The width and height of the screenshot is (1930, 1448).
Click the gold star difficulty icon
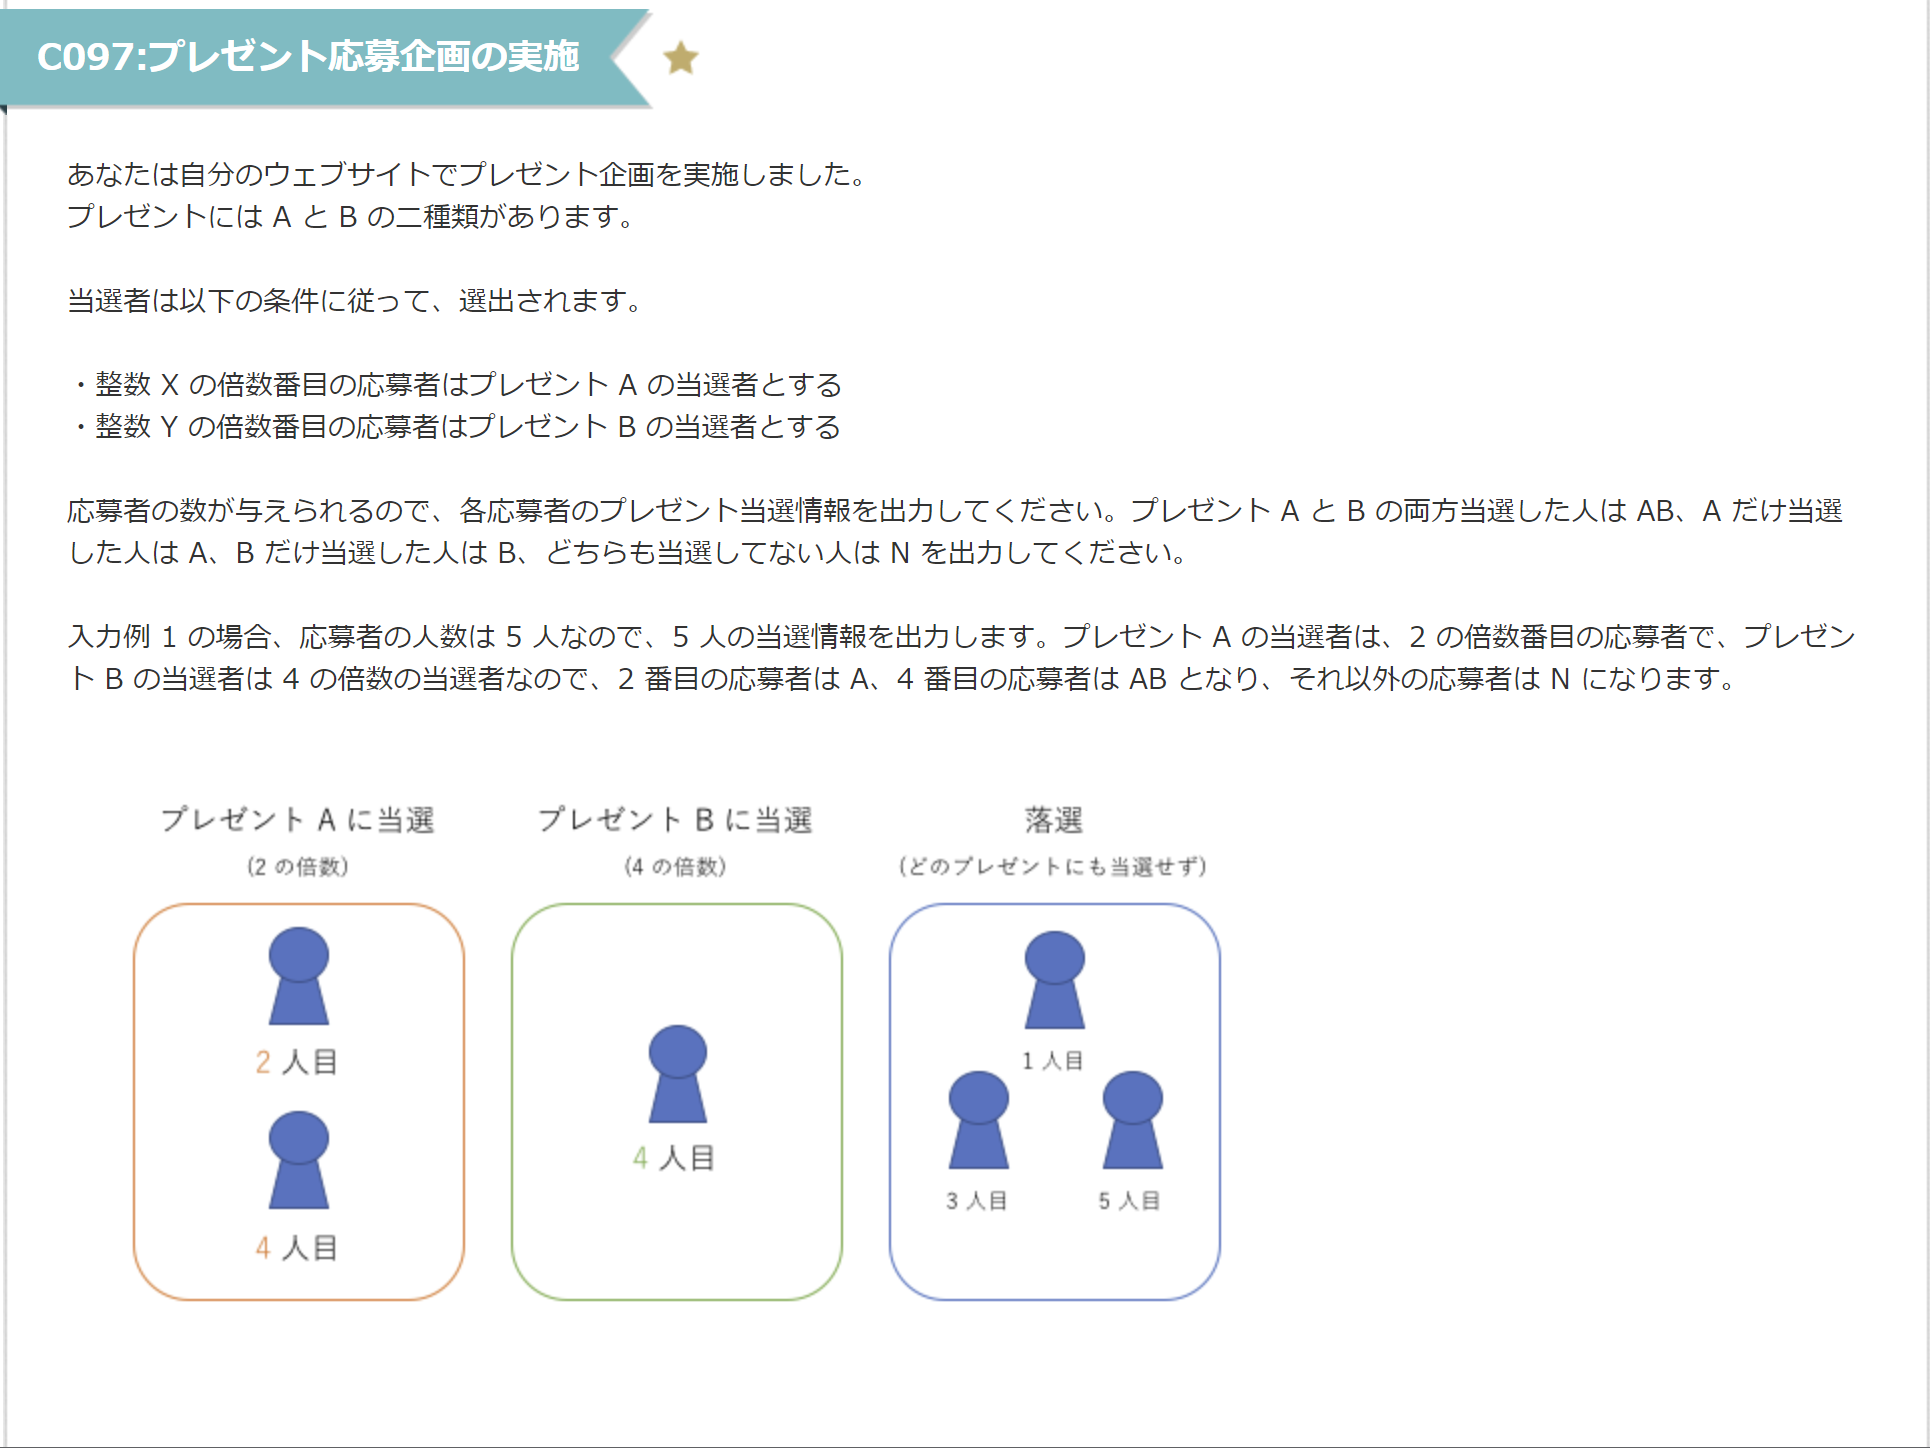tap(680, 58)
